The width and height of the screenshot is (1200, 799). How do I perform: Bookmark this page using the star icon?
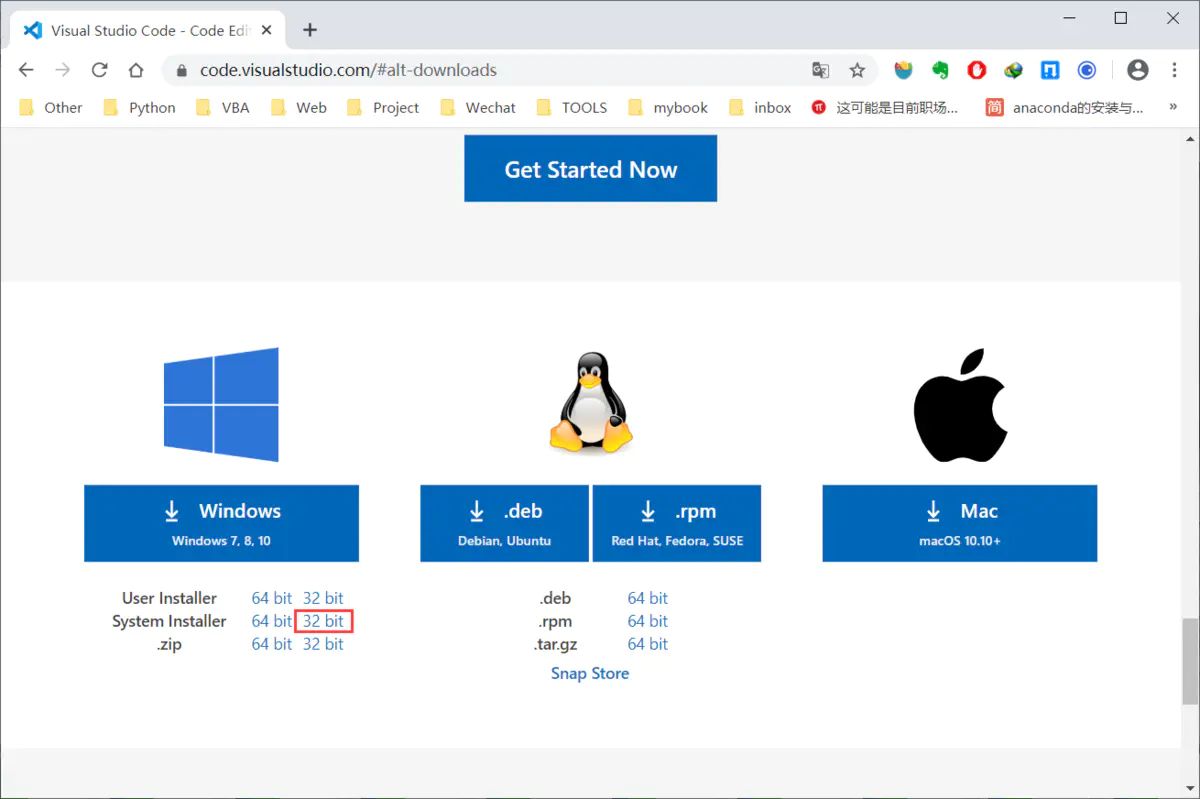pyautogui.click(x=857, y=70)
